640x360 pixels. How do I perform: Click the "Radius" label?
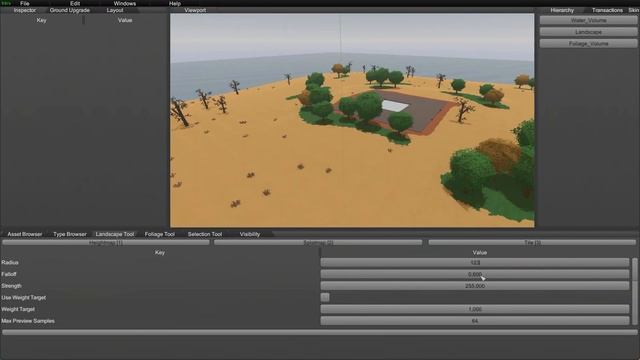point(10,262)
